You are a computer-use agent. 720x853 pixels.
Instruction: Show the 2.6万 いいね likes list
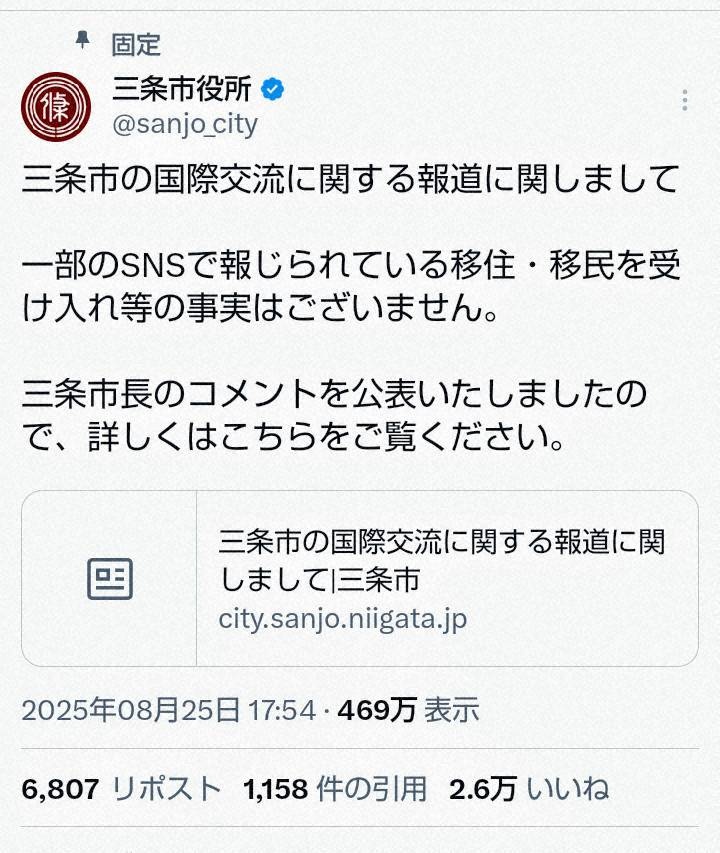pos(529,789)
